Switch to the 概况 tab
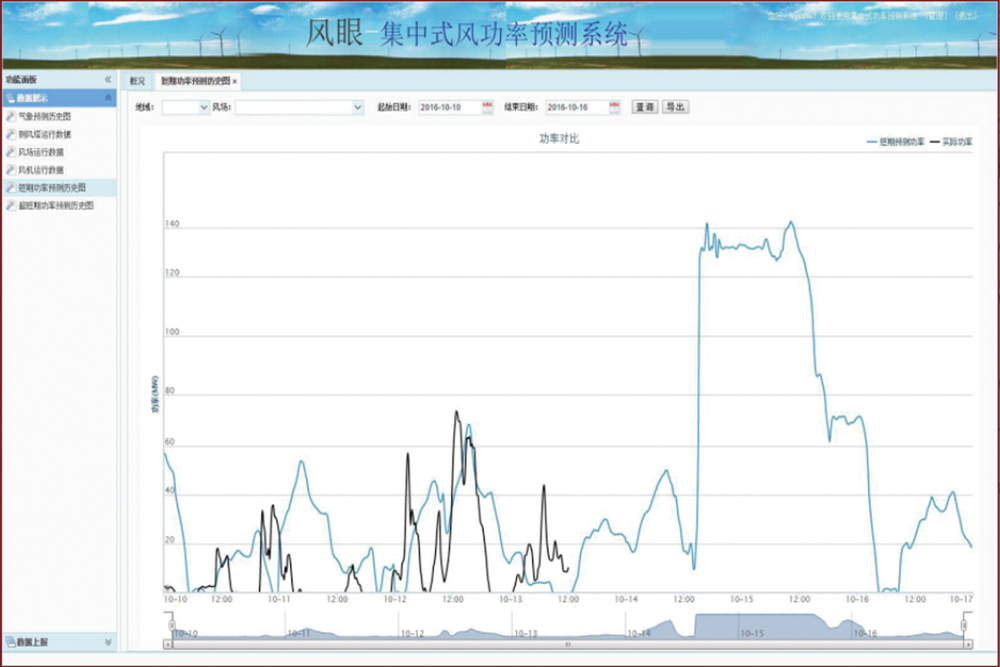Screen dimensions: 1000x667 coord(137,81)
